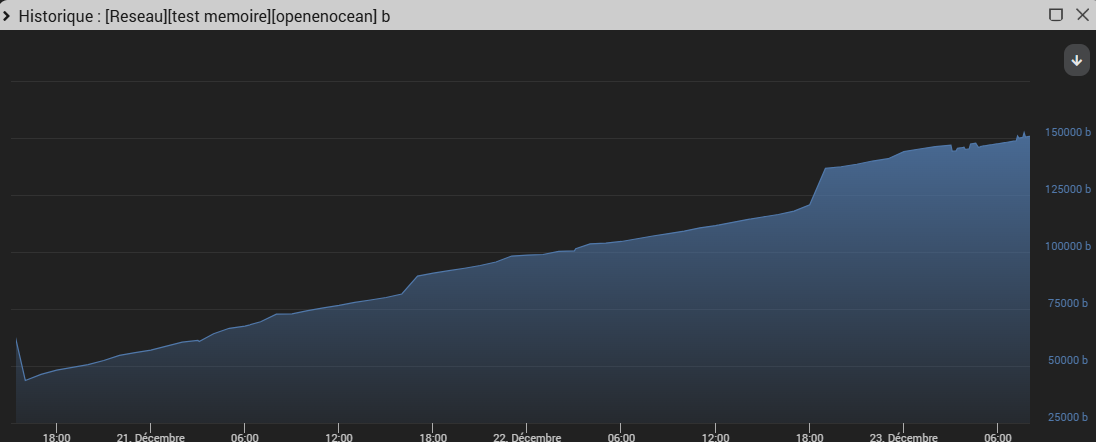This screenshot has height=442, width=1096.
Task: Click the initial peak before the drop near 42000 b
Action: [16, 339]
